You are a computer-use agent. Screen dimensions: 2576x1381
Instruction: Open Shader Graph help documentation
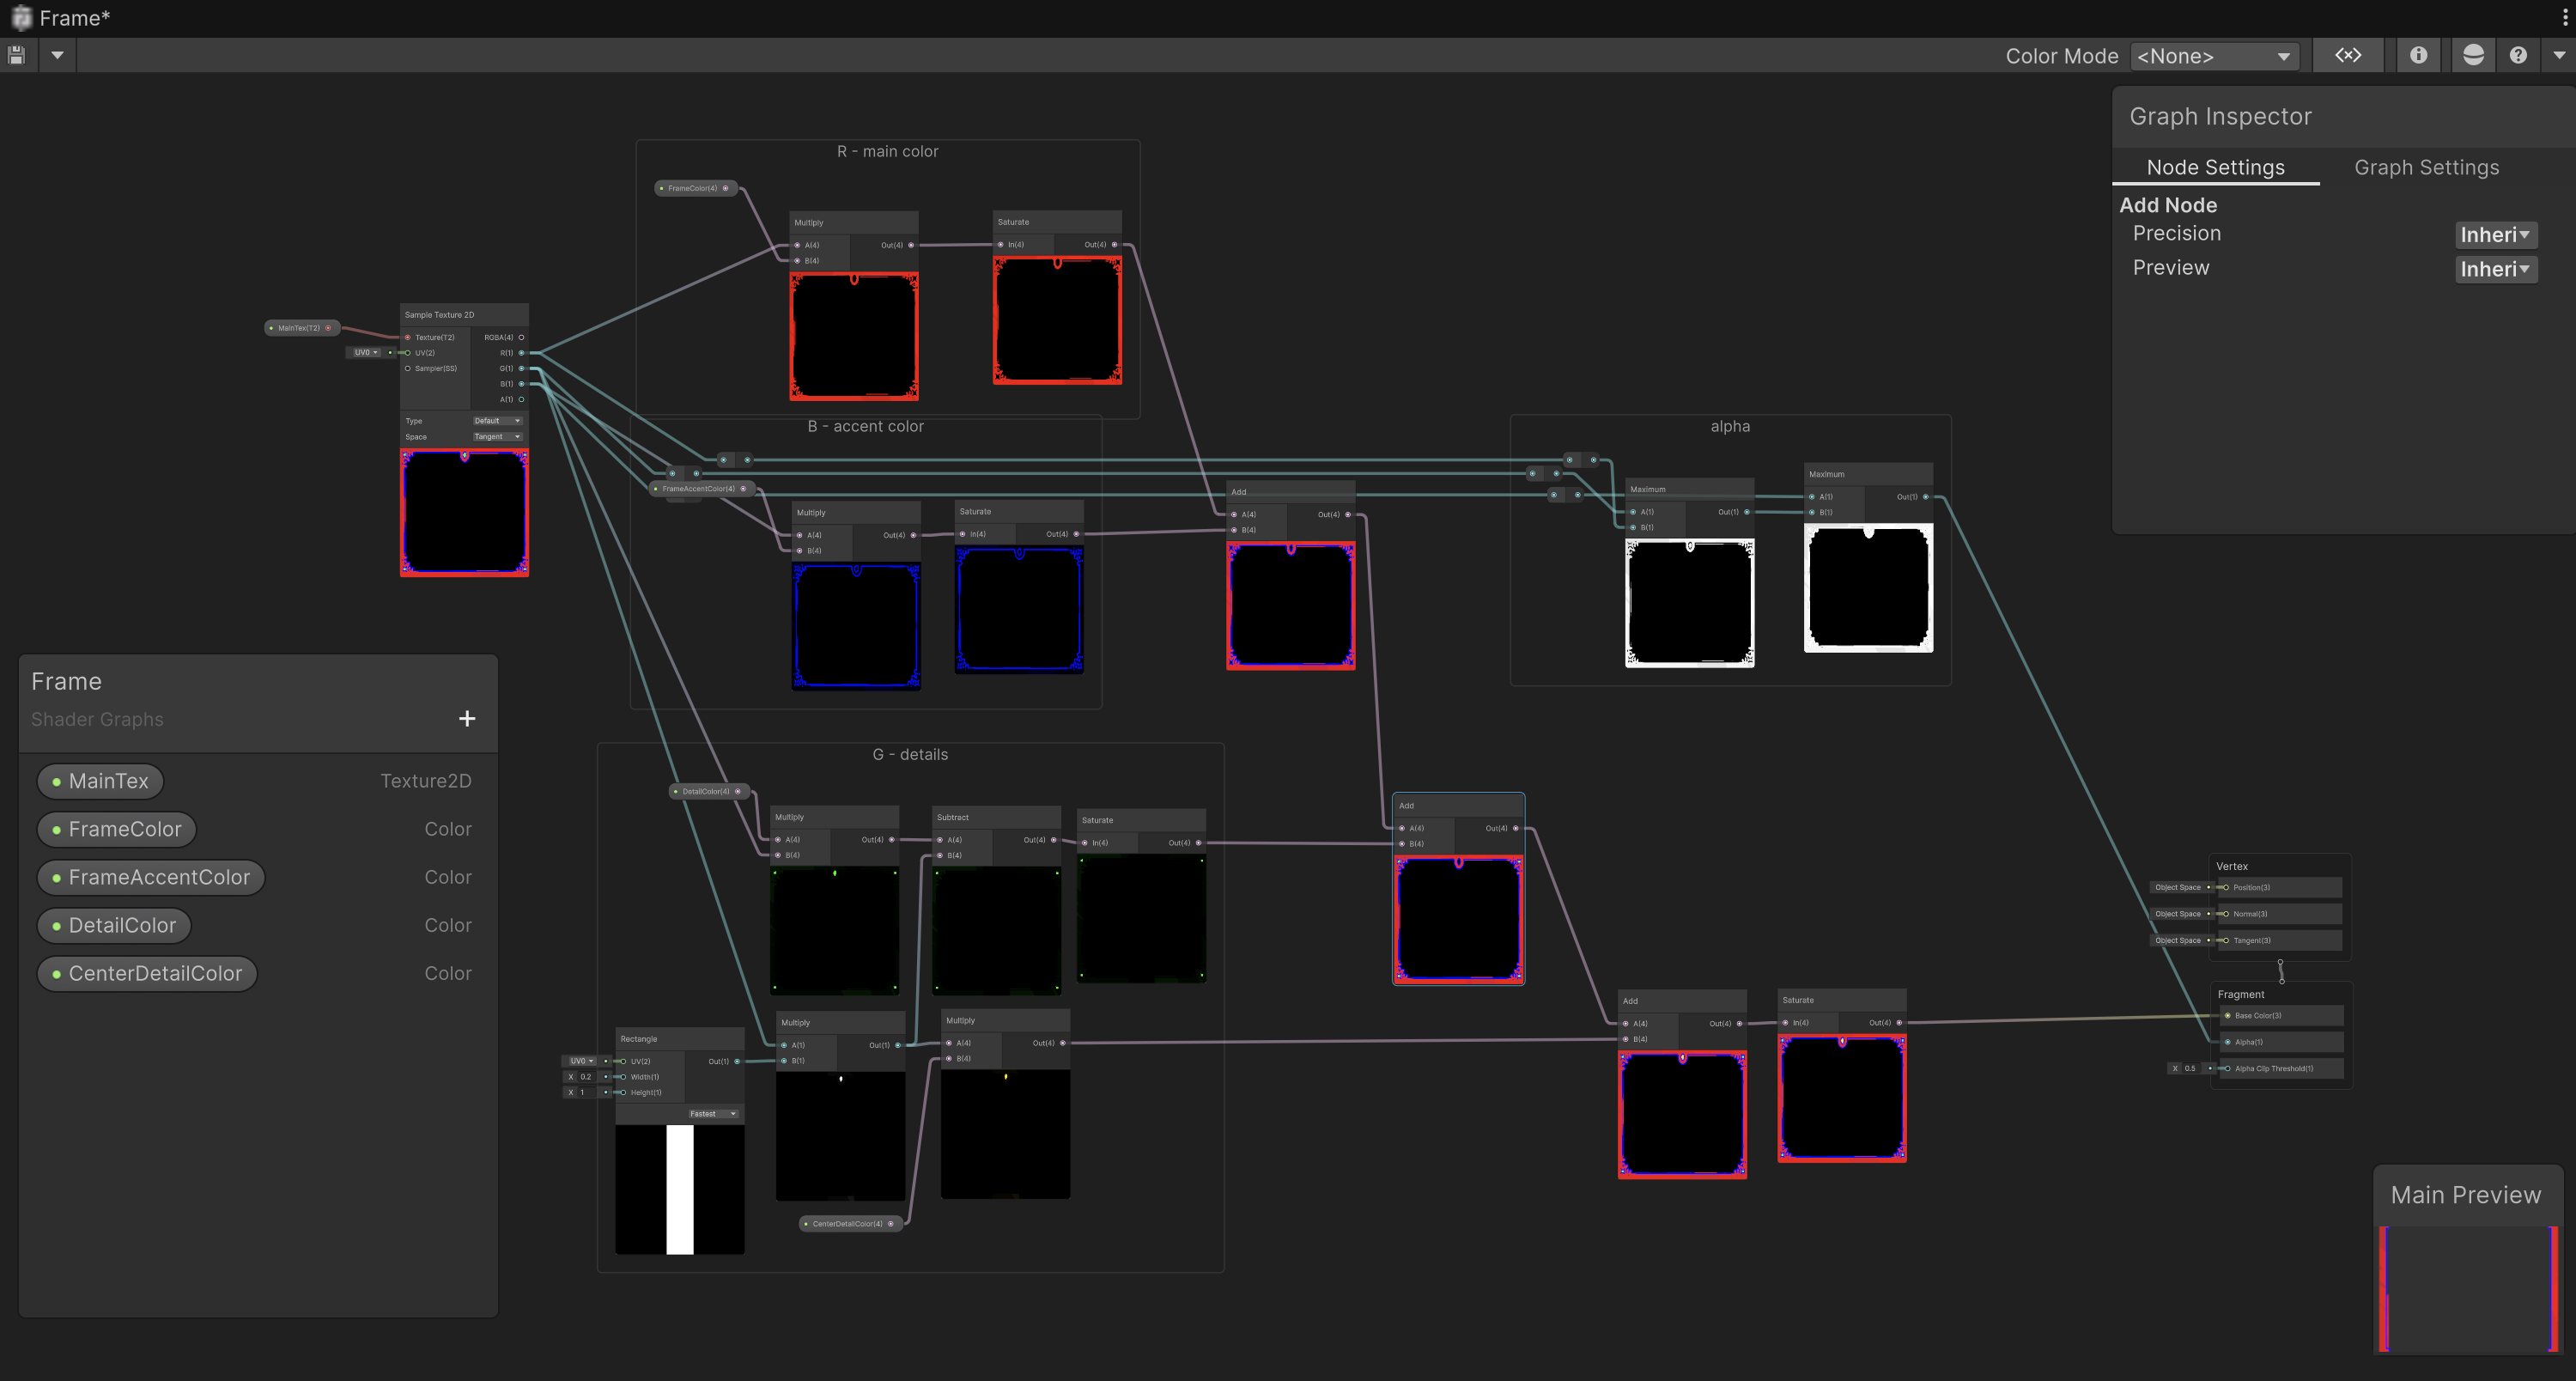tap(2518, 55)
